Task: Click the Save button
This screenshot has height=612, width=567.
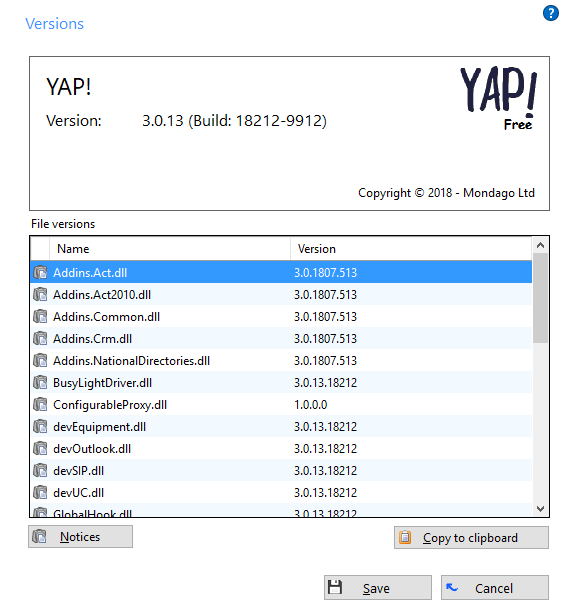Action: [378, 588]
